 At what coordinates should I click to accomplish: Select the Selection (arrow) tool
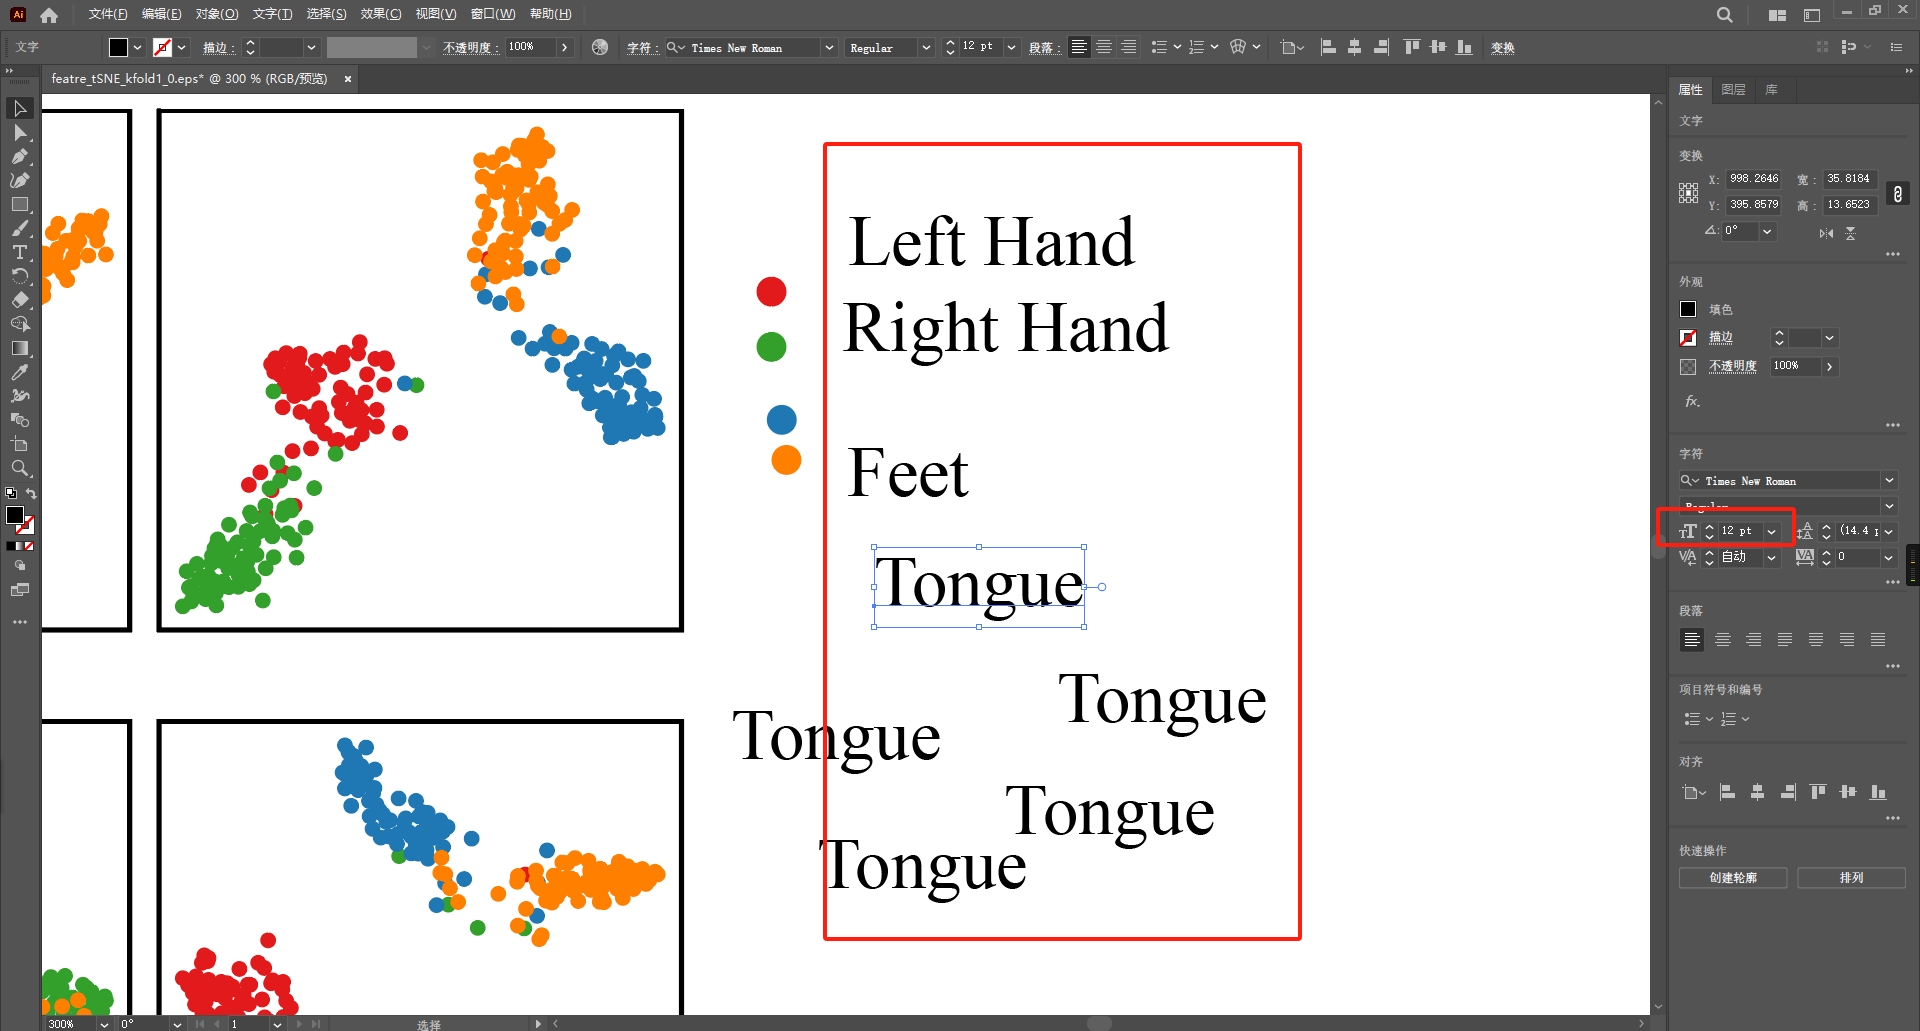(20, 108)
